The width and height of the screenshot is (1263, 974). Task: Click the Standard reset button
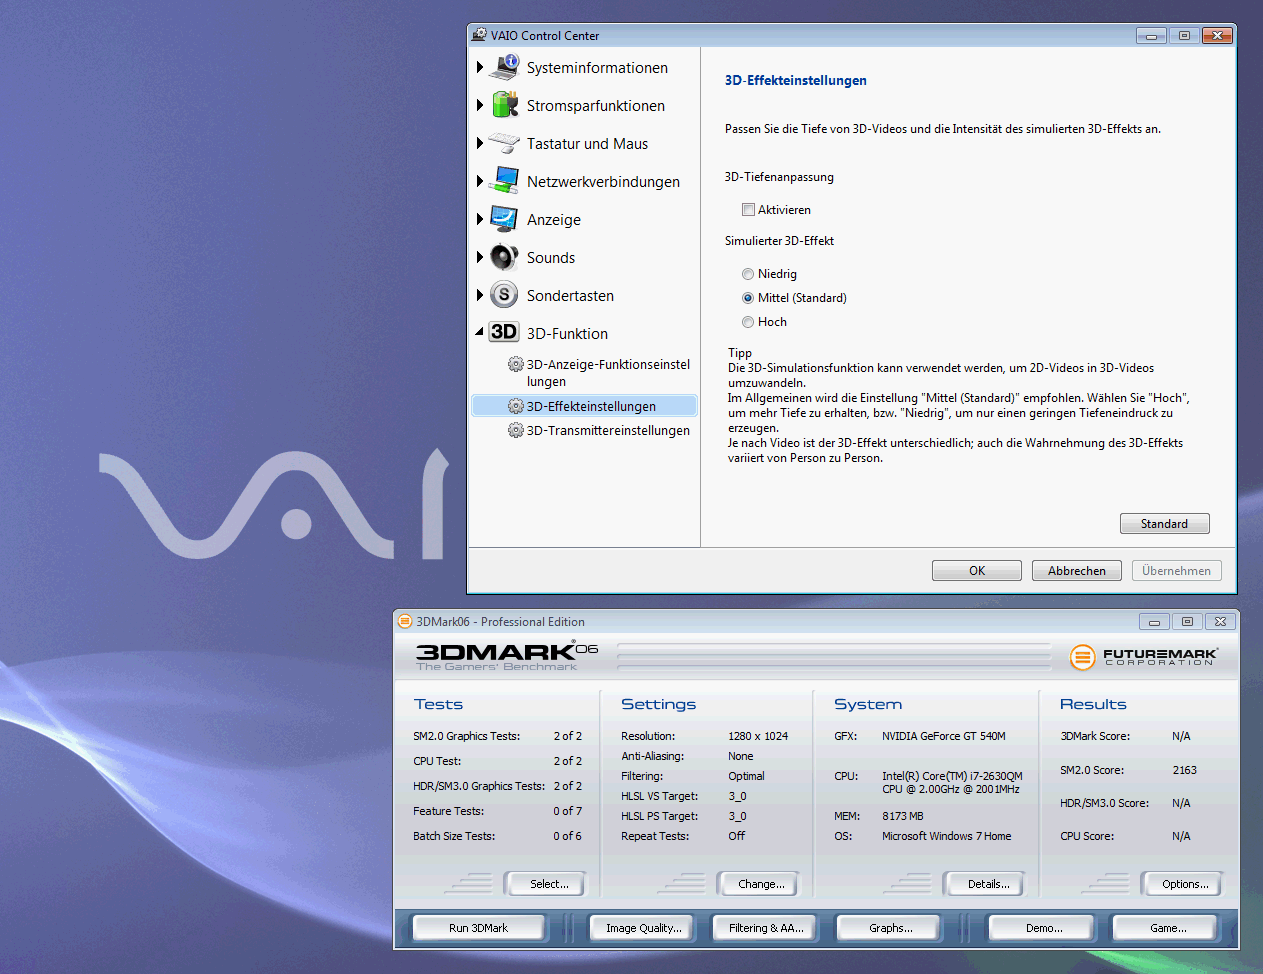pos(1164,523)
